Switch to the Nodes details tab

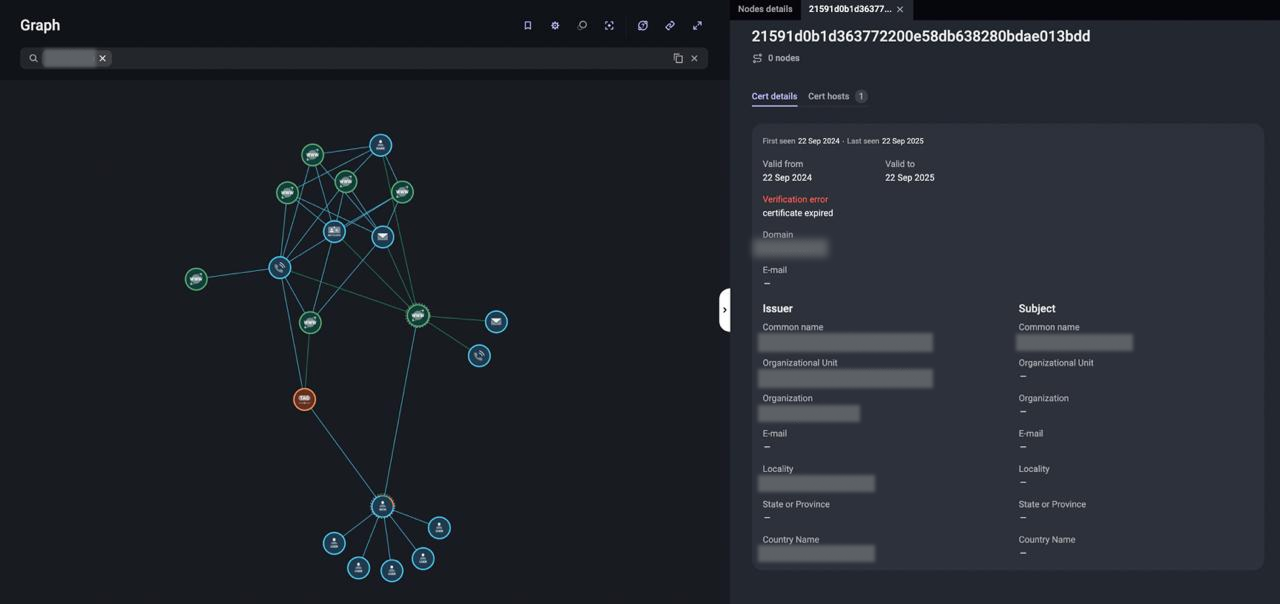(765, 9)
